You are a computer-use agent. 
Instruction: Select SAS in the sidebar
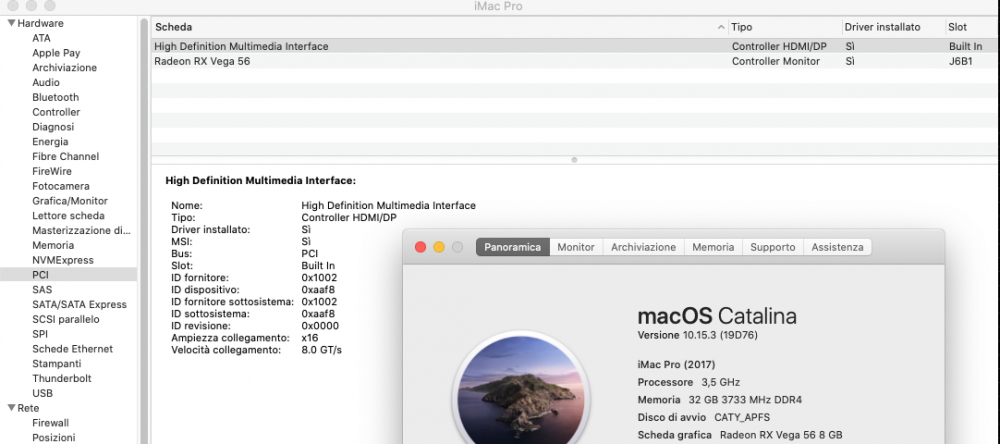coord(42,290)
